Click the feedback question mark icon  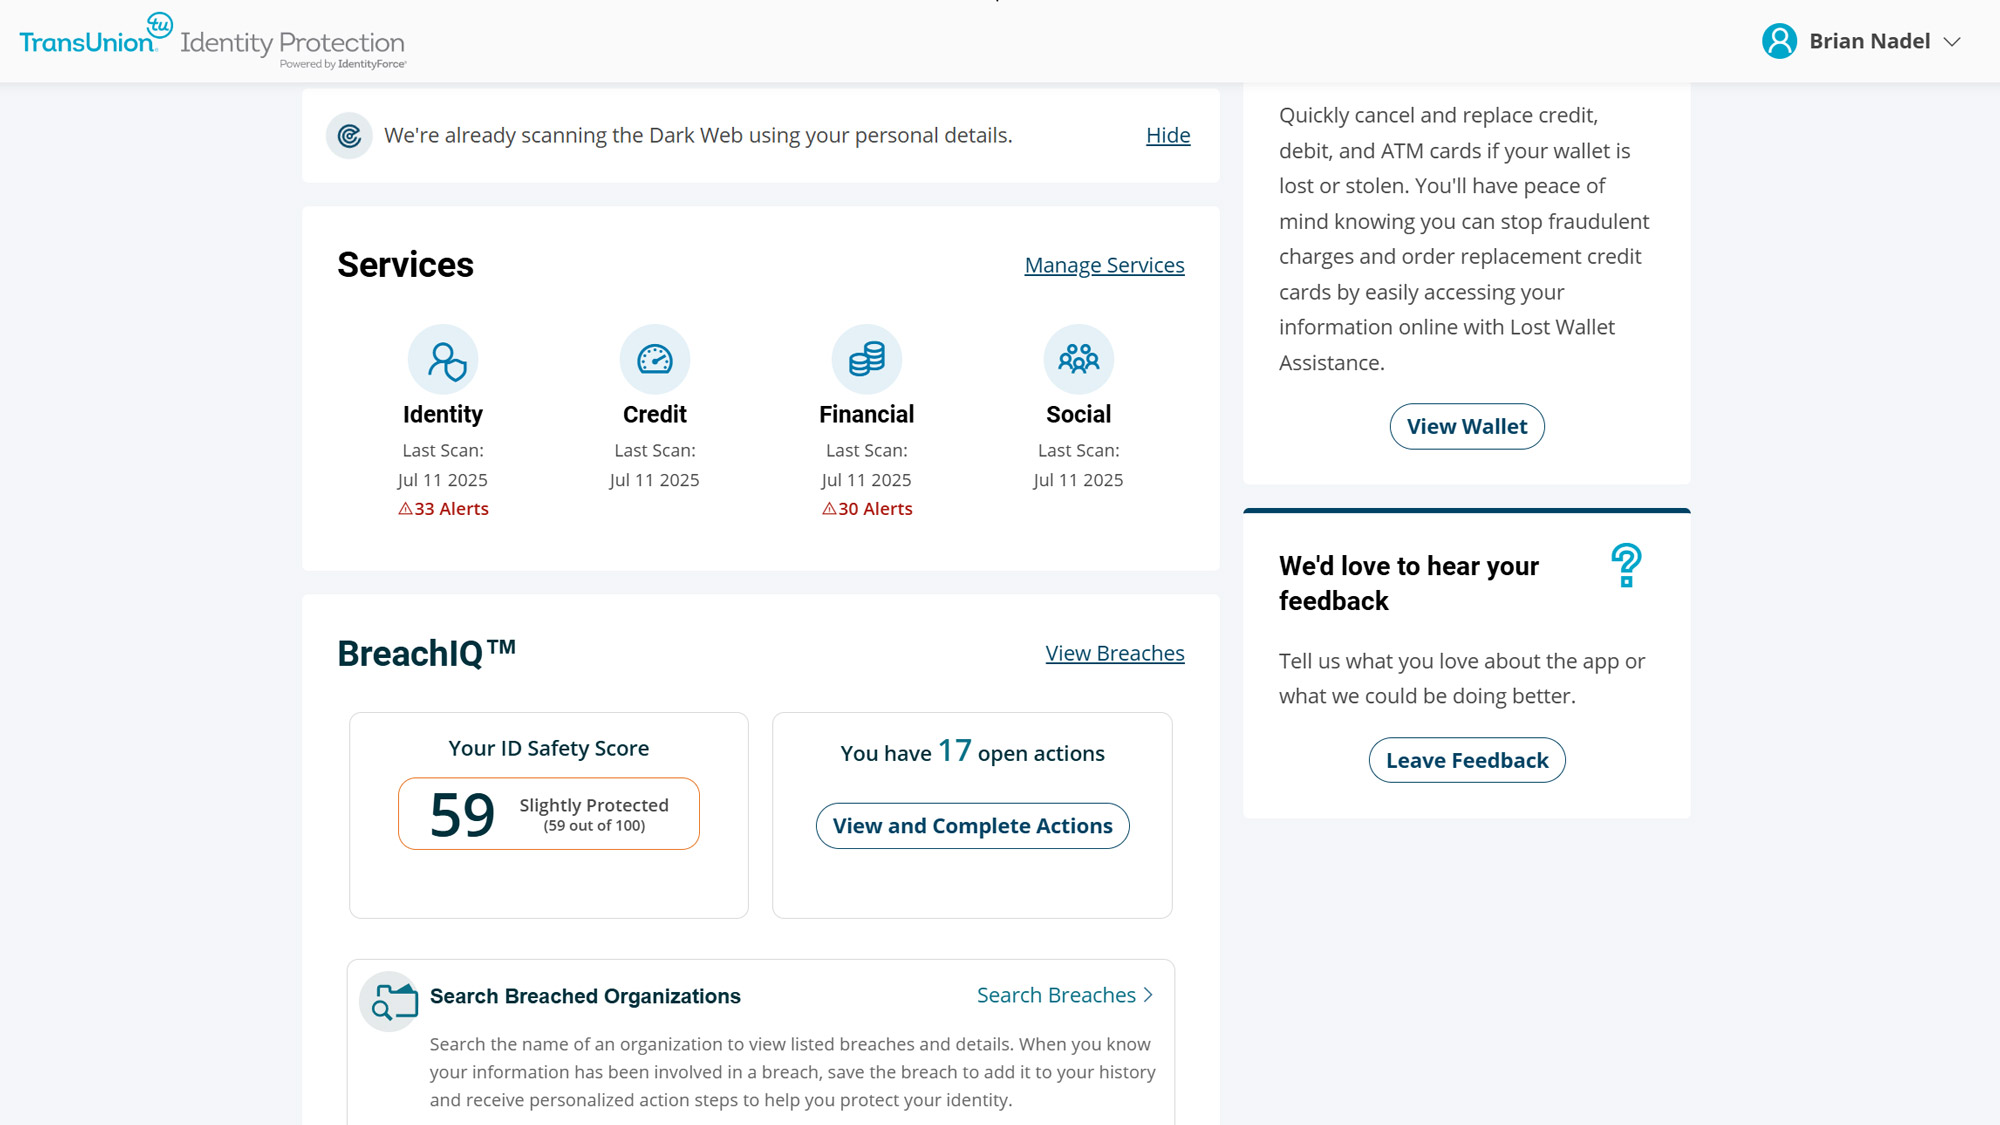(x=1626, y=566)
